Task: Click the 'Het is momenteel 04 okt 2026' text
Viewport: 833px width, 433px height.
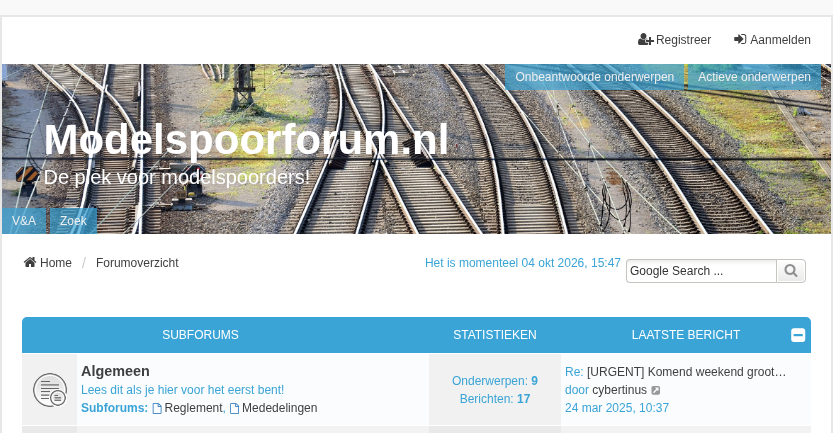Action: (523, 263)
